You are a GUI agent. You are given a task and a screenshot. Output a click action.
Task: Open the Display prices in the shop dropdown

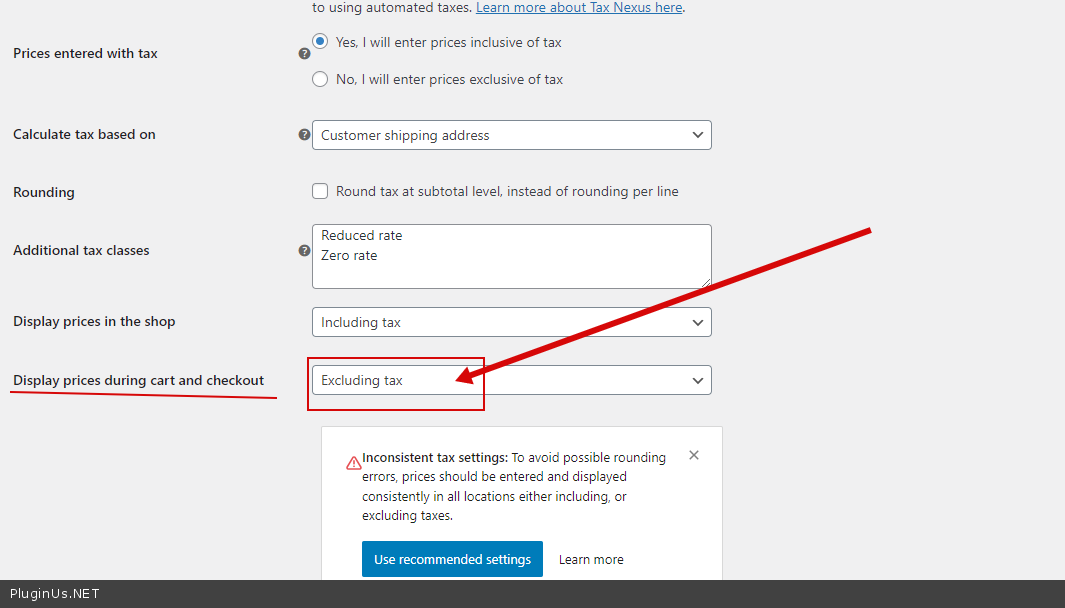click(x=511, y=322)
